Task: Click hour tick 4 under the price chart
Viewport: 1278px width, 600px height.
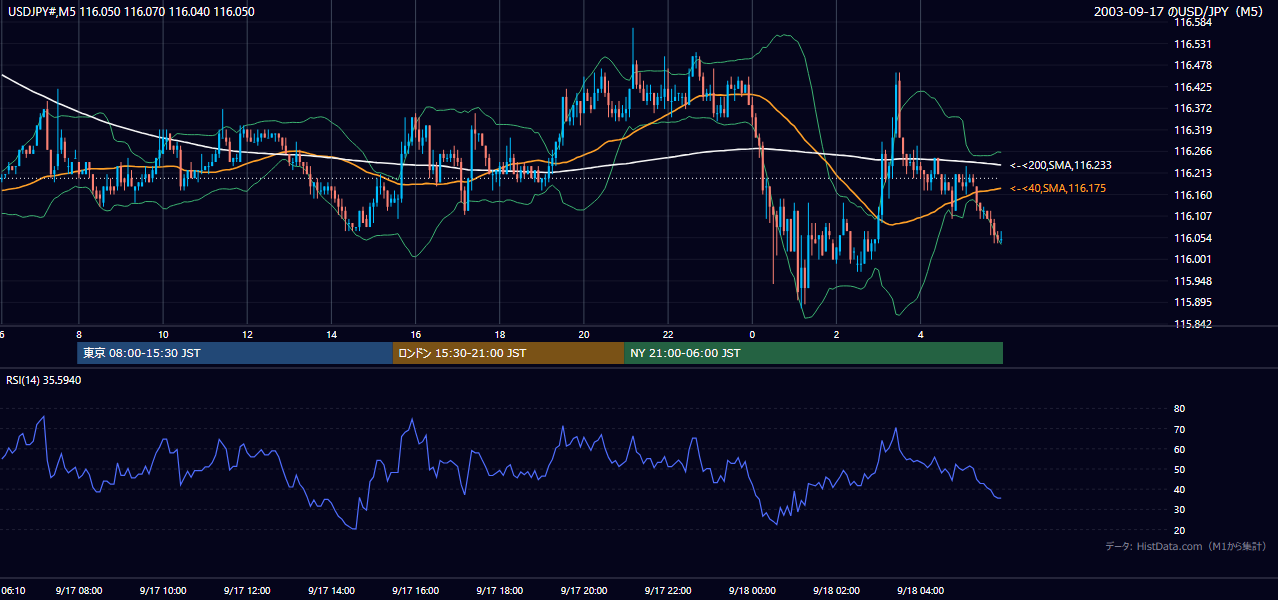Action: (x=920, y=335)
